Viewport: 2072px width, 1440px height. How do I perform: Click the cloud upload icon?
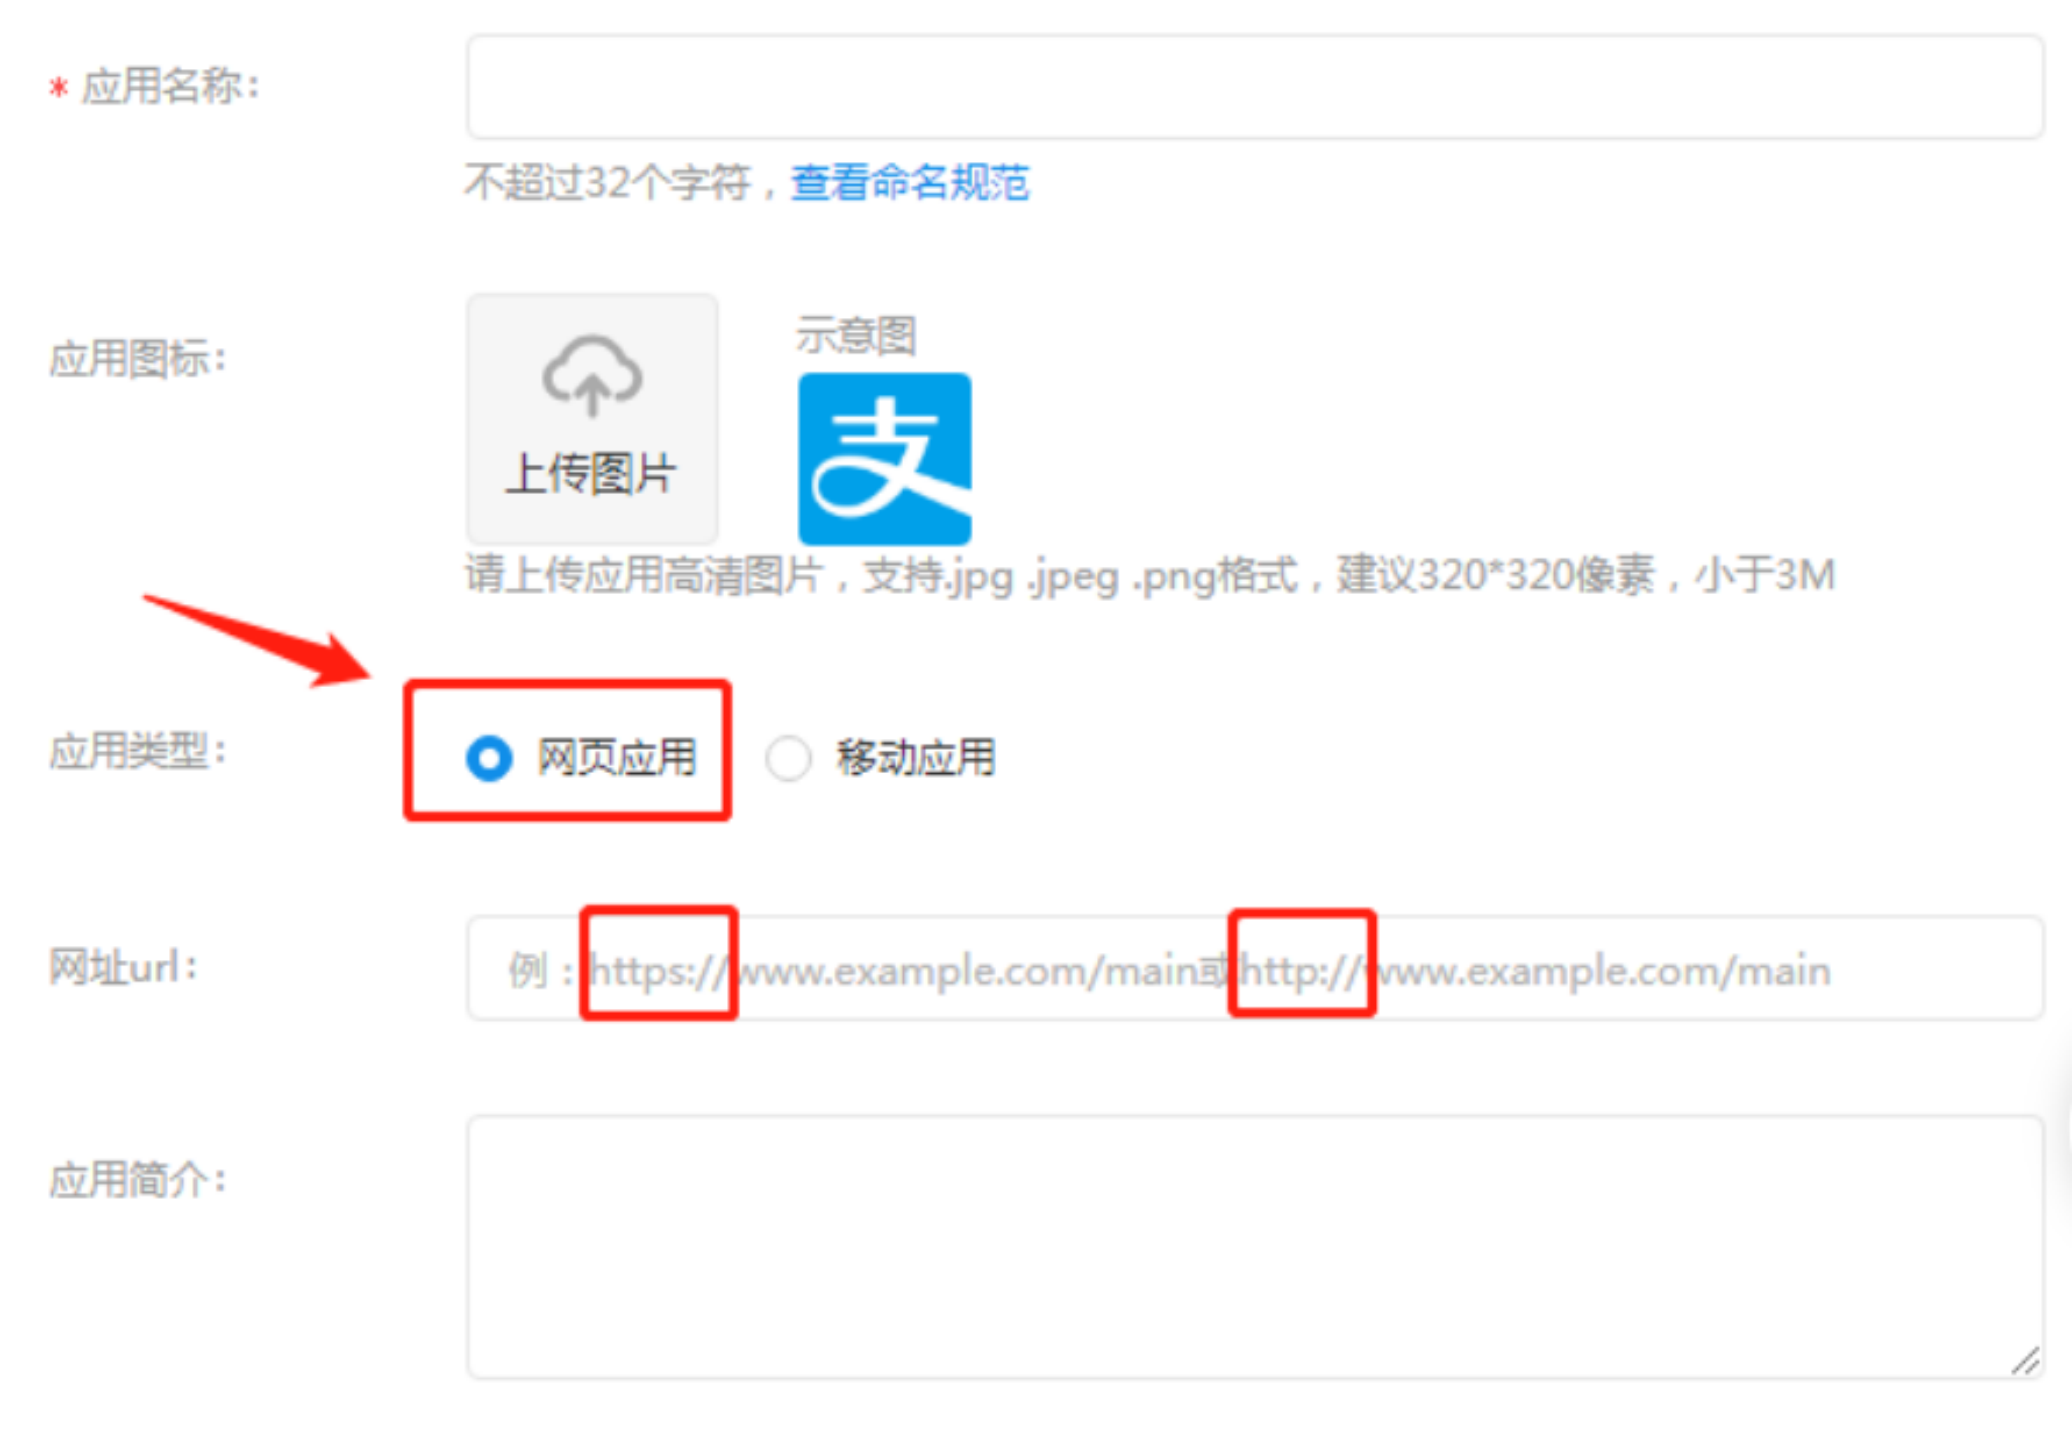(592, 376)
